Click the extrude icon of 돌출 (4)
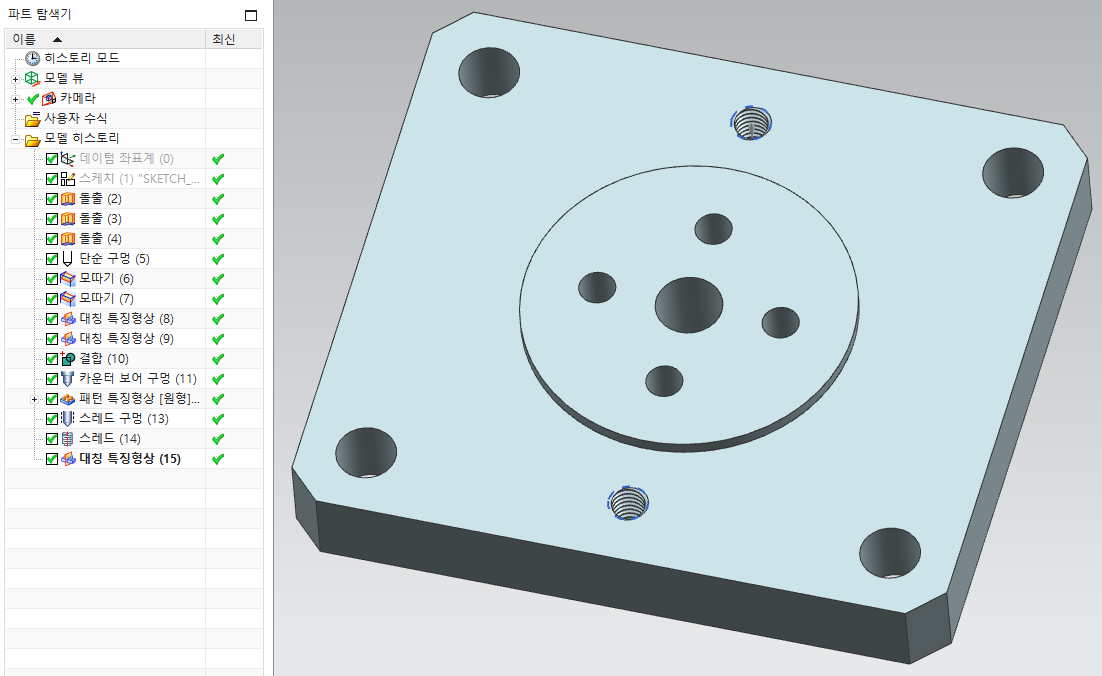 pos(67,239)
